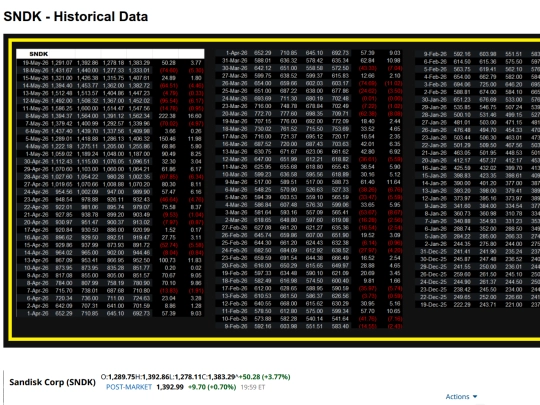Open the Actions dropdown menu
Viewport: 540px width, 405px height.
[x=461, y=396]
